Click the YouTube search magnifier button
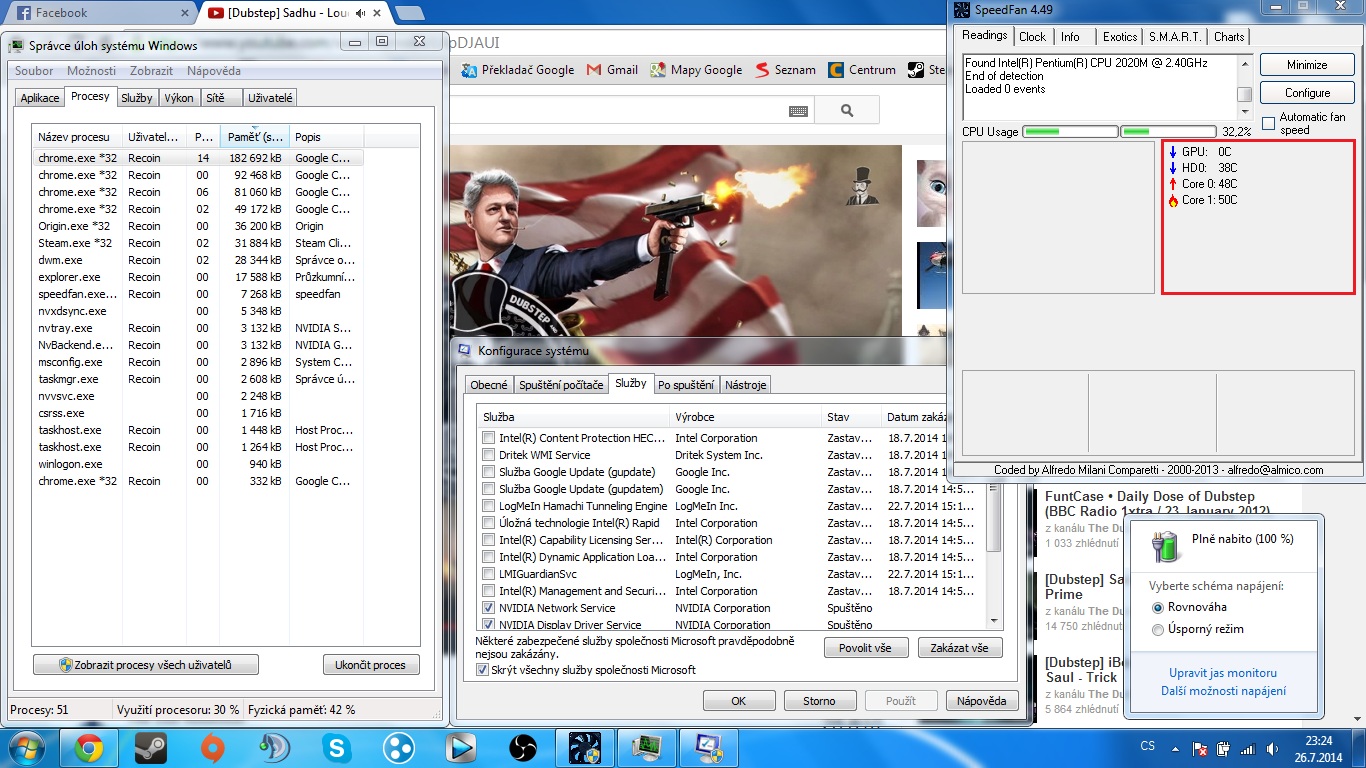Image resolution: width=1366 pixels, height=768 pixels. pyautogui.click(x=847, y=110)
